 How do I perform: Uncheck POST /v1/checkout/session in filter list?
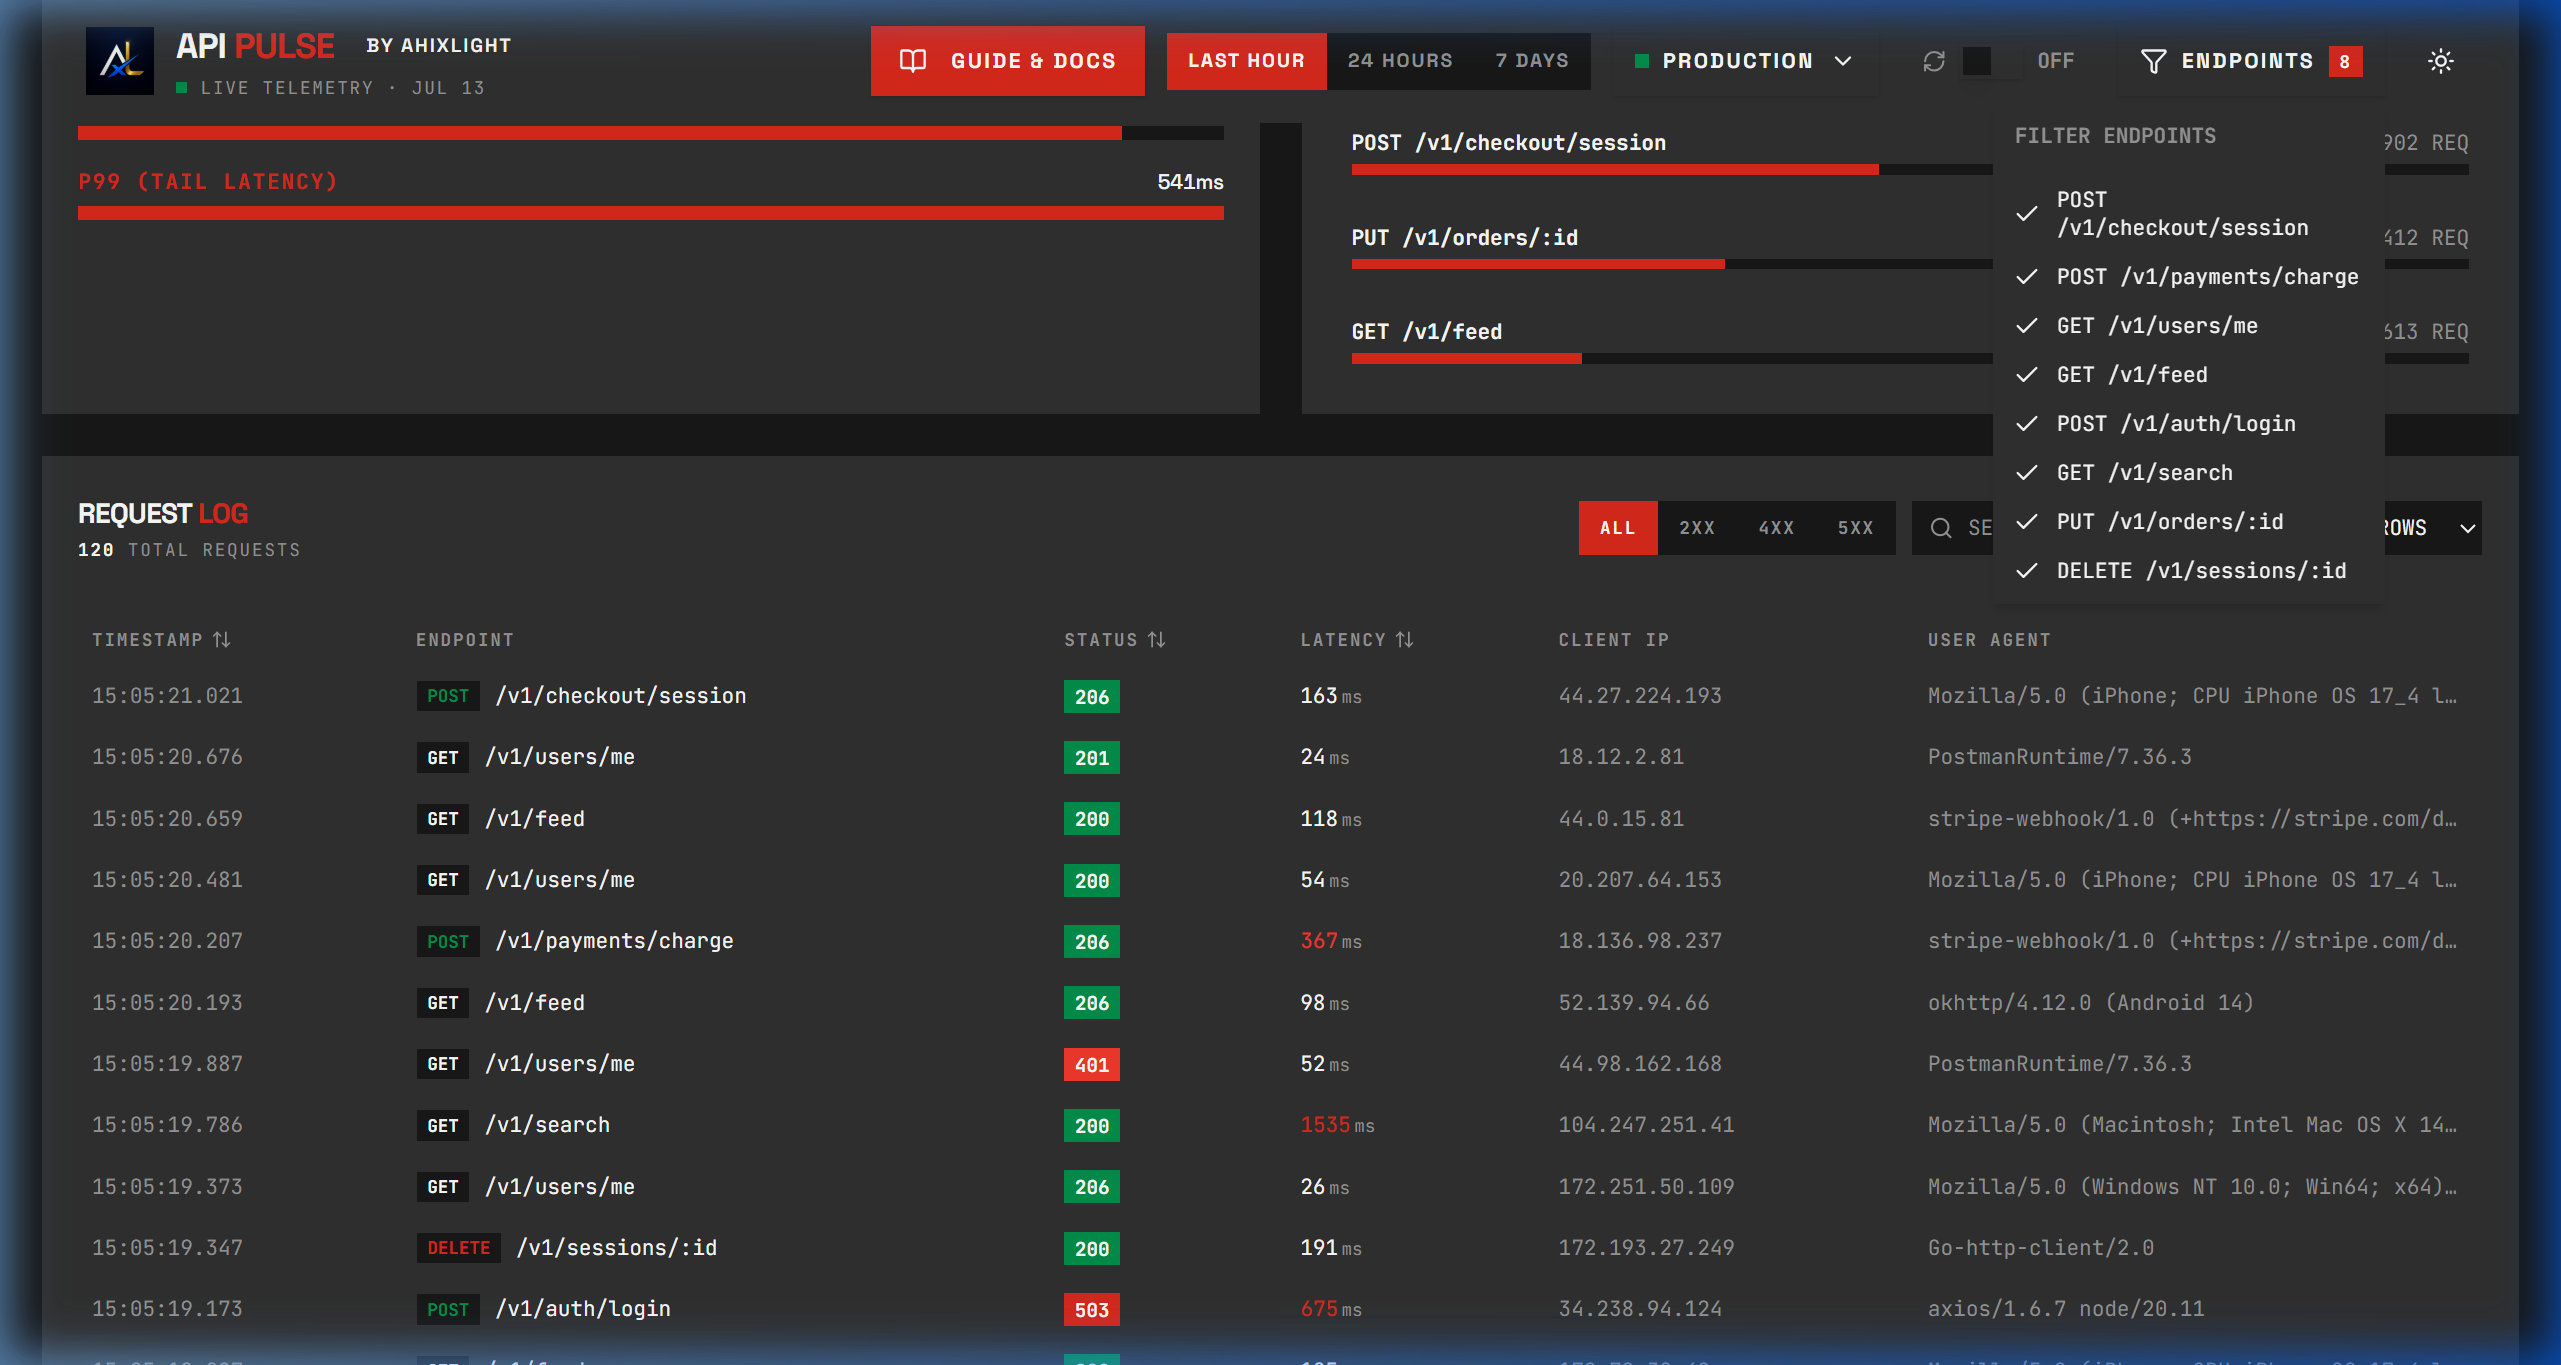pos(2188,214)
